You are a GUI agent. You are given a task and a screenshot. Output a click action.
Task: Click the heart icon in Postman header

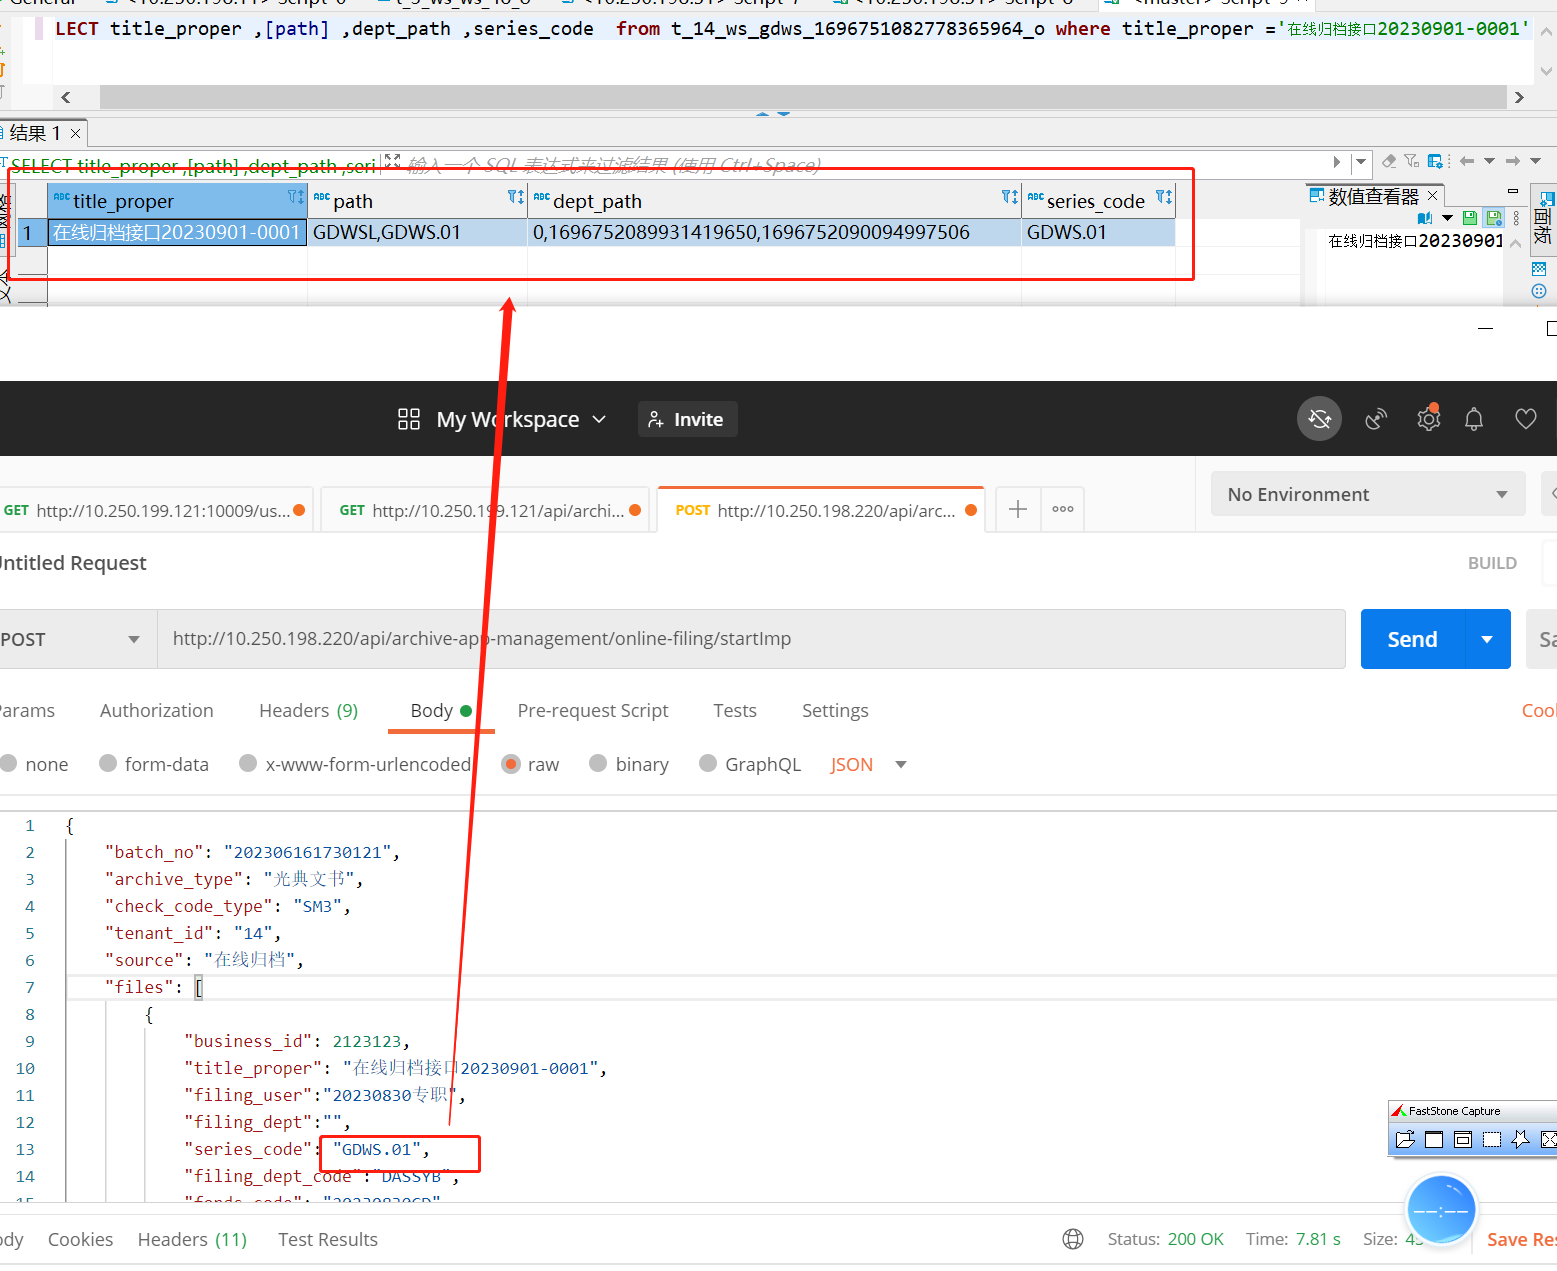[x=1525, y=419]
